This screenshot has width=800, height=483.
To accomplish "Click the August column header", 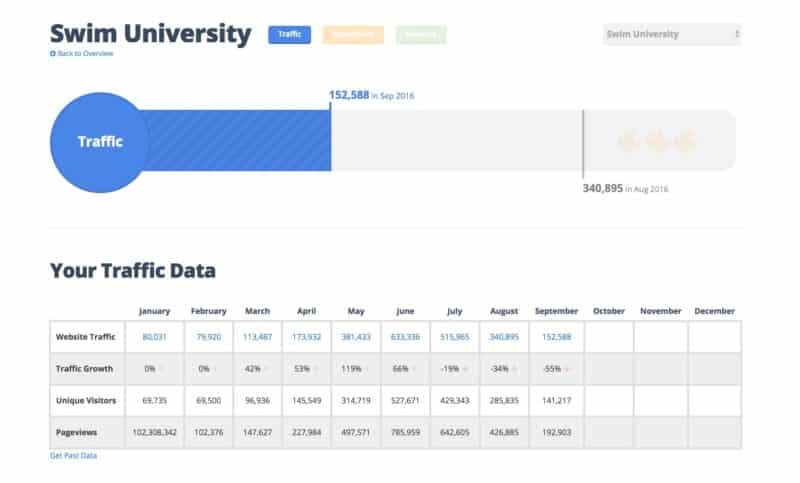I will click(504, 311).
